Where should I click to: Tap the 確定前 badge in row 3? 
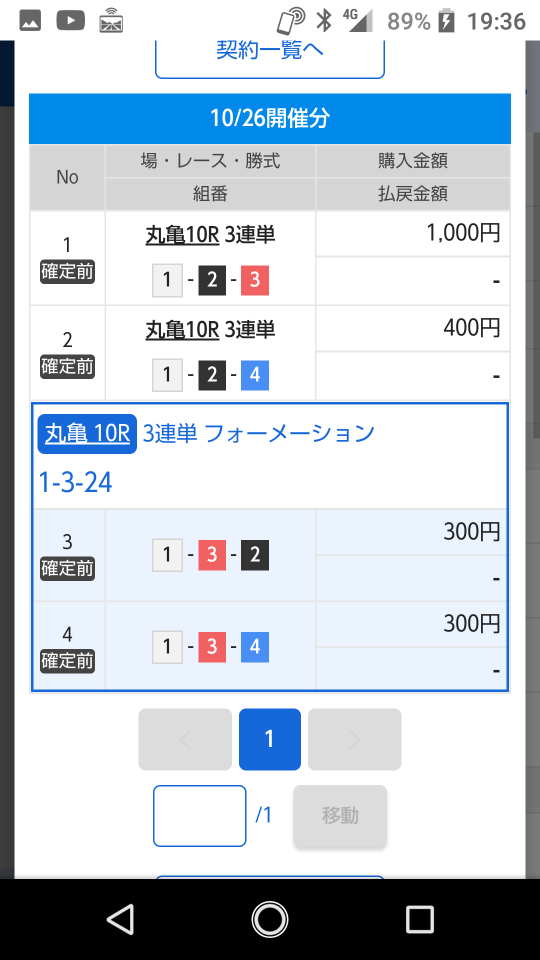(67, 569)
